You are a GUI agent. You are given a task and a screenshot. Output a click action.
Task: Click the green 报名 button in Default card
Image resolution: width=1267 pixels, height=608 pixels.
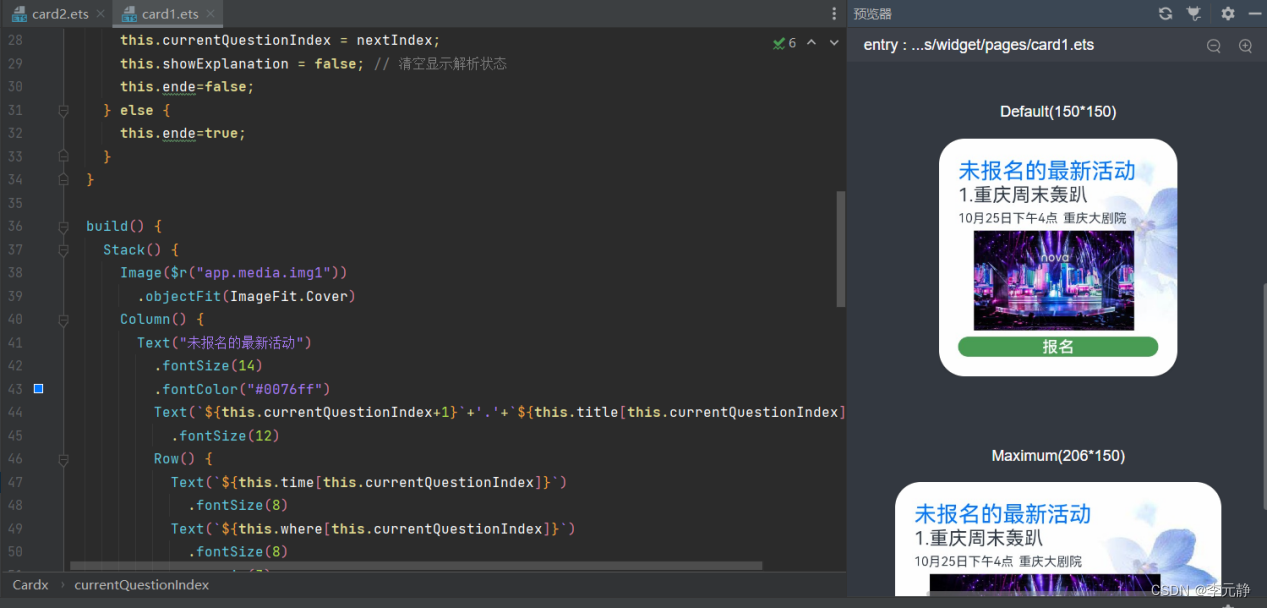(x=1058, y=347)
